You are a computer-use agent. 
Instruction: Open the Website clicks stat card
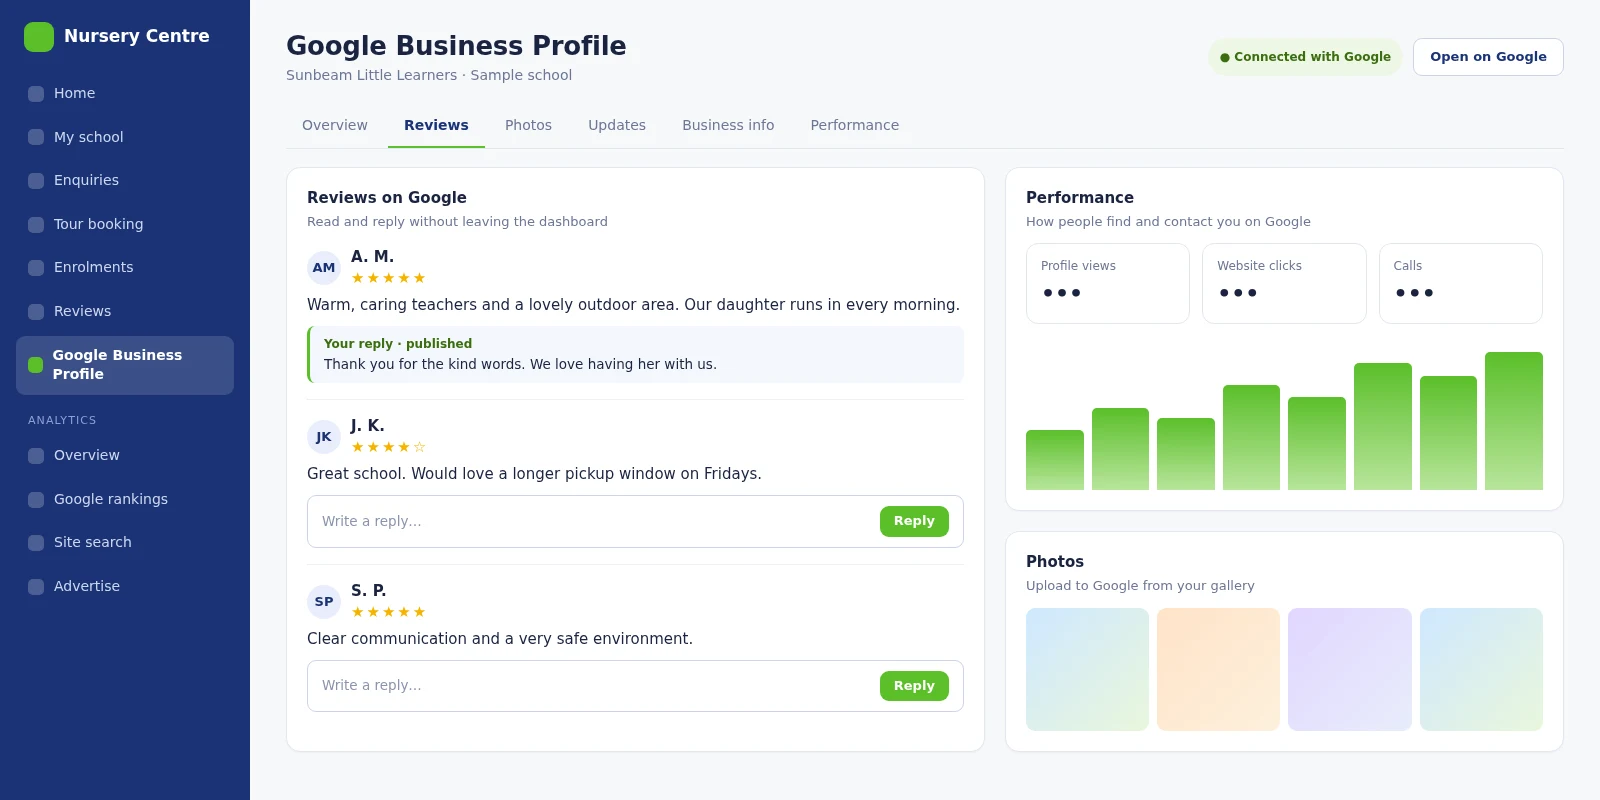1284,283
